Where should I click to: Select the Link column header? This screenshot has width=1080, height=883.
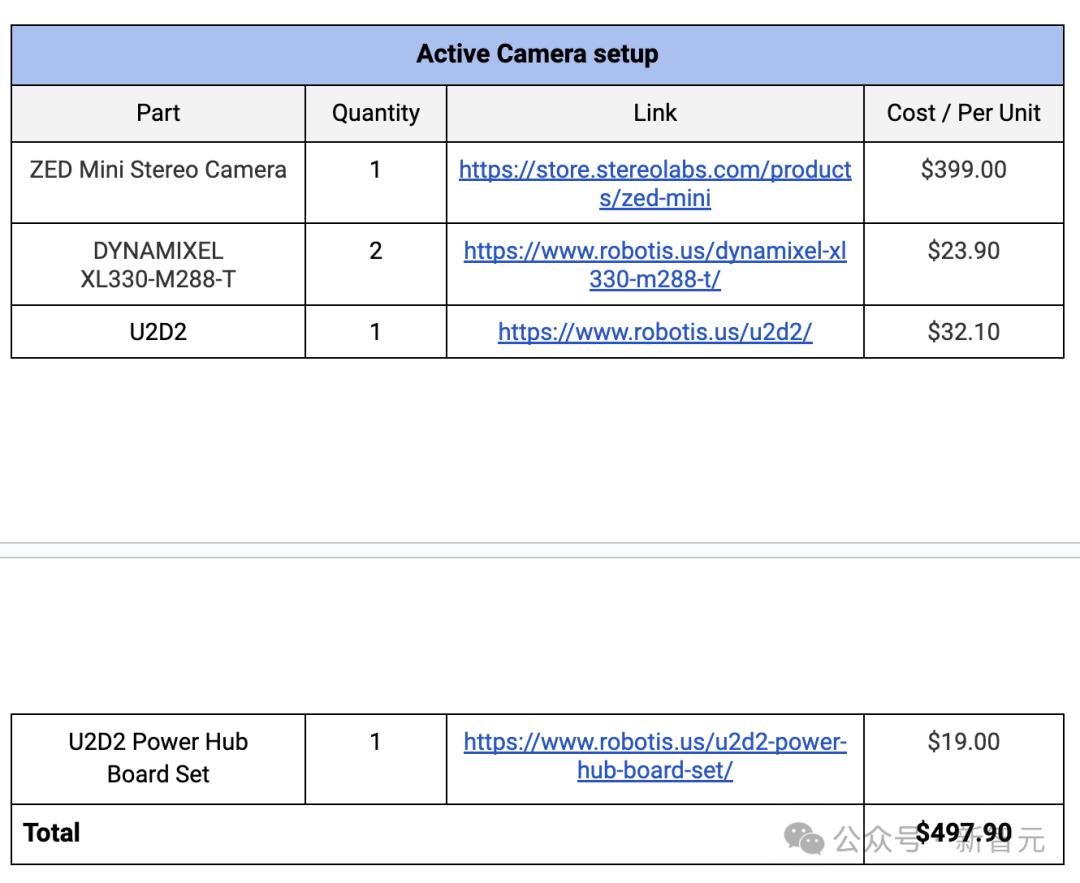coord(654,114)
